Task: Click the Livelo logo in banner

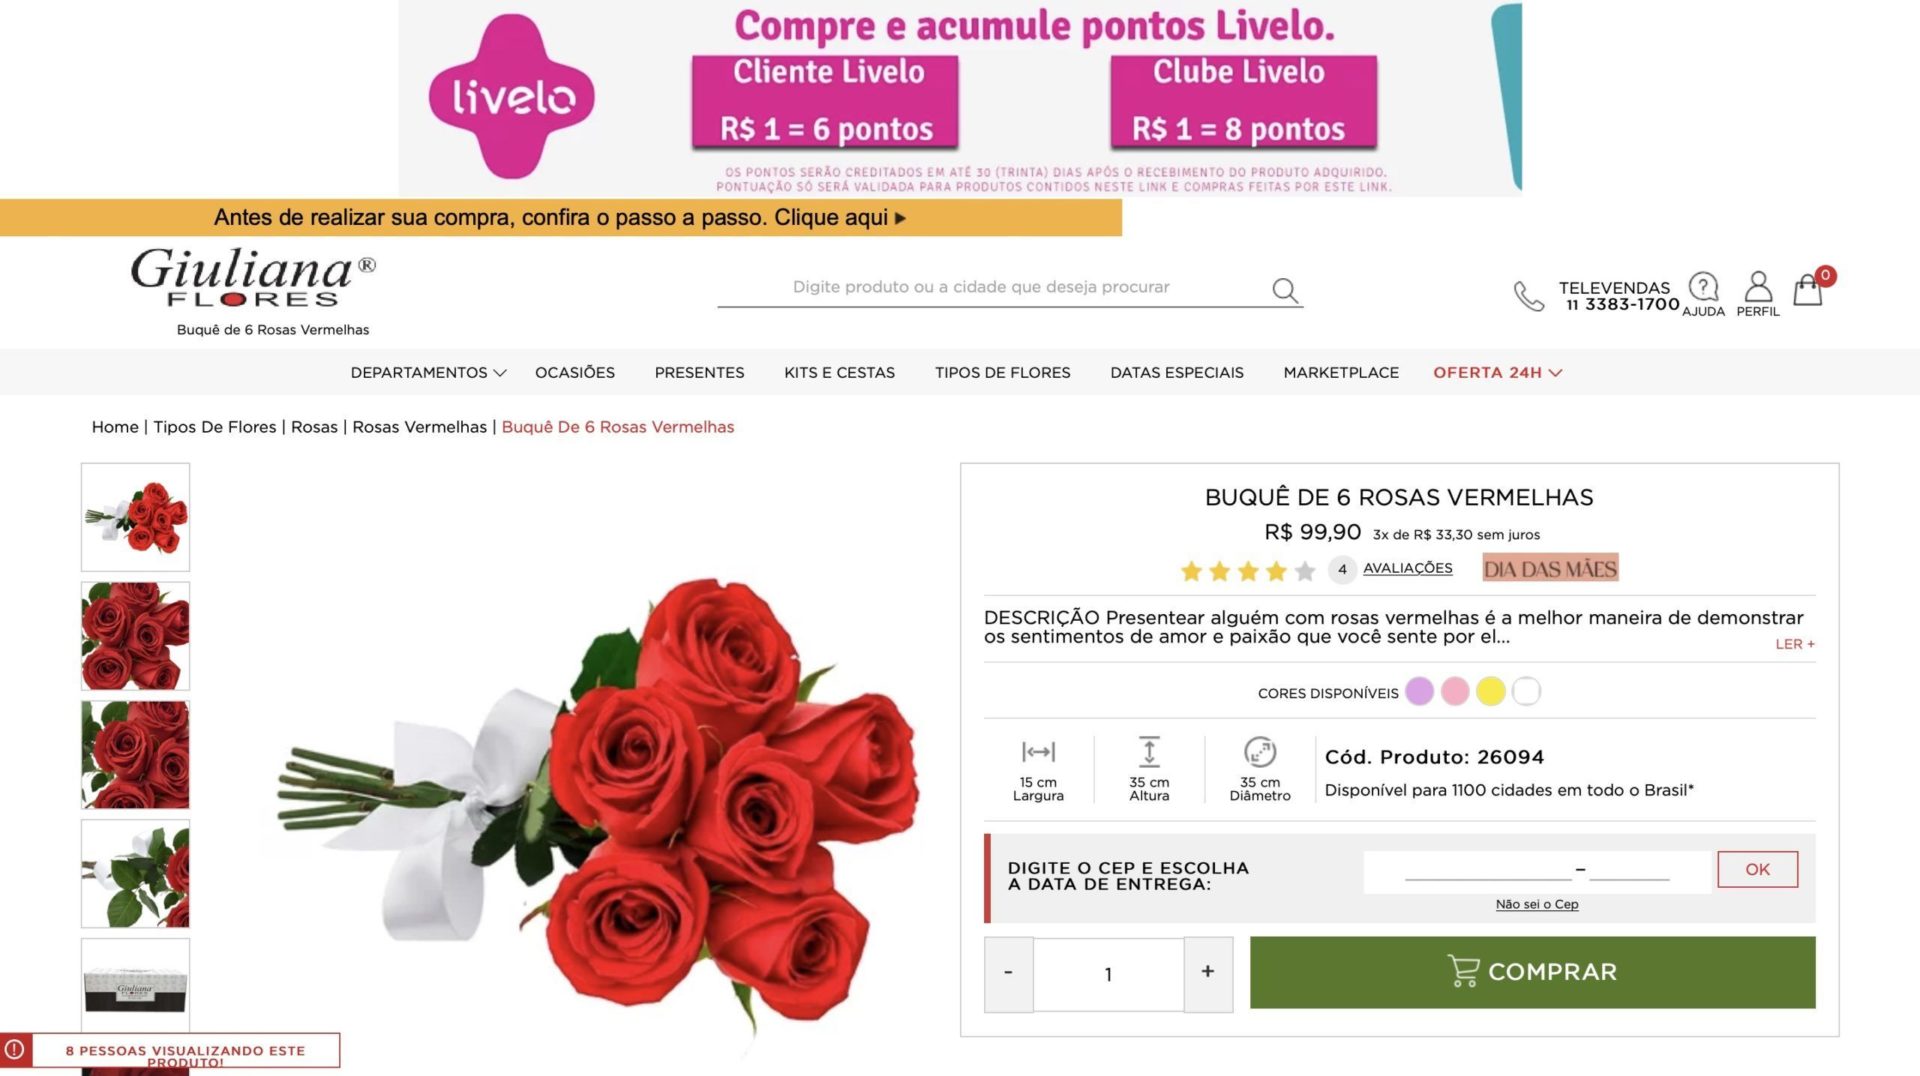Action: click(x=511, y=96)
